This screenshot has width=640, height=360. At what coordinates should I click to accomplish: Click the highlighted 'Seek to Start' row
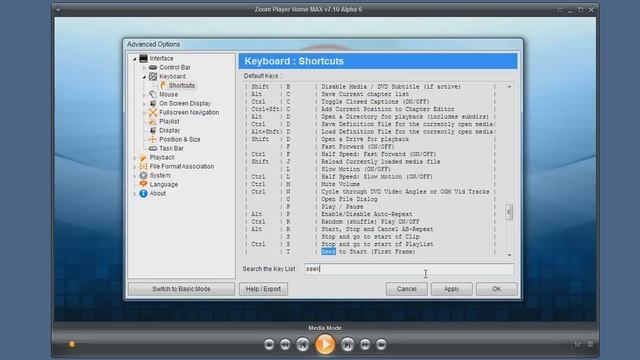click(x=370, y=251)
